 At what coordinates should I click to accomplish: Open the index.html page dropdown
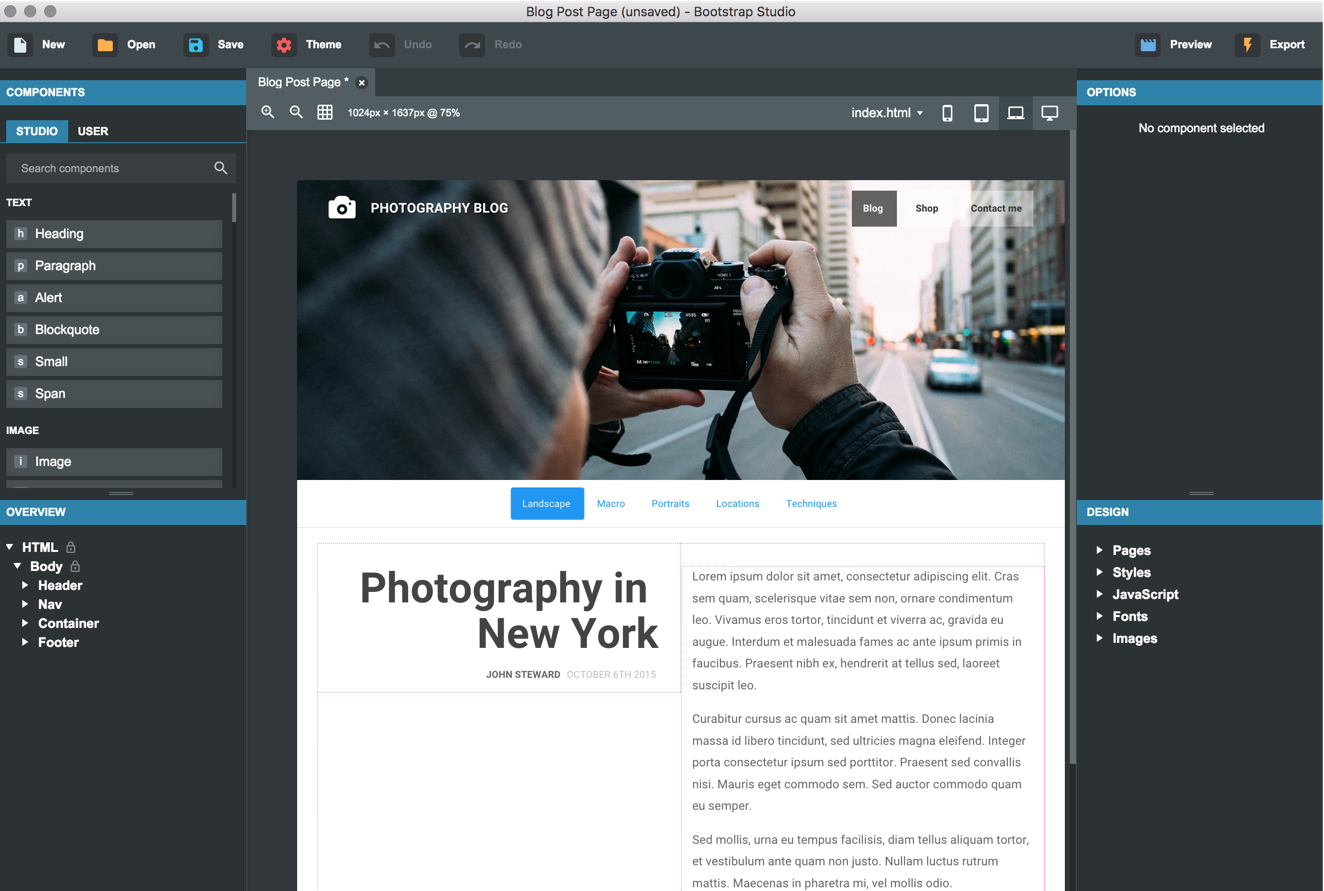[887, 113]
